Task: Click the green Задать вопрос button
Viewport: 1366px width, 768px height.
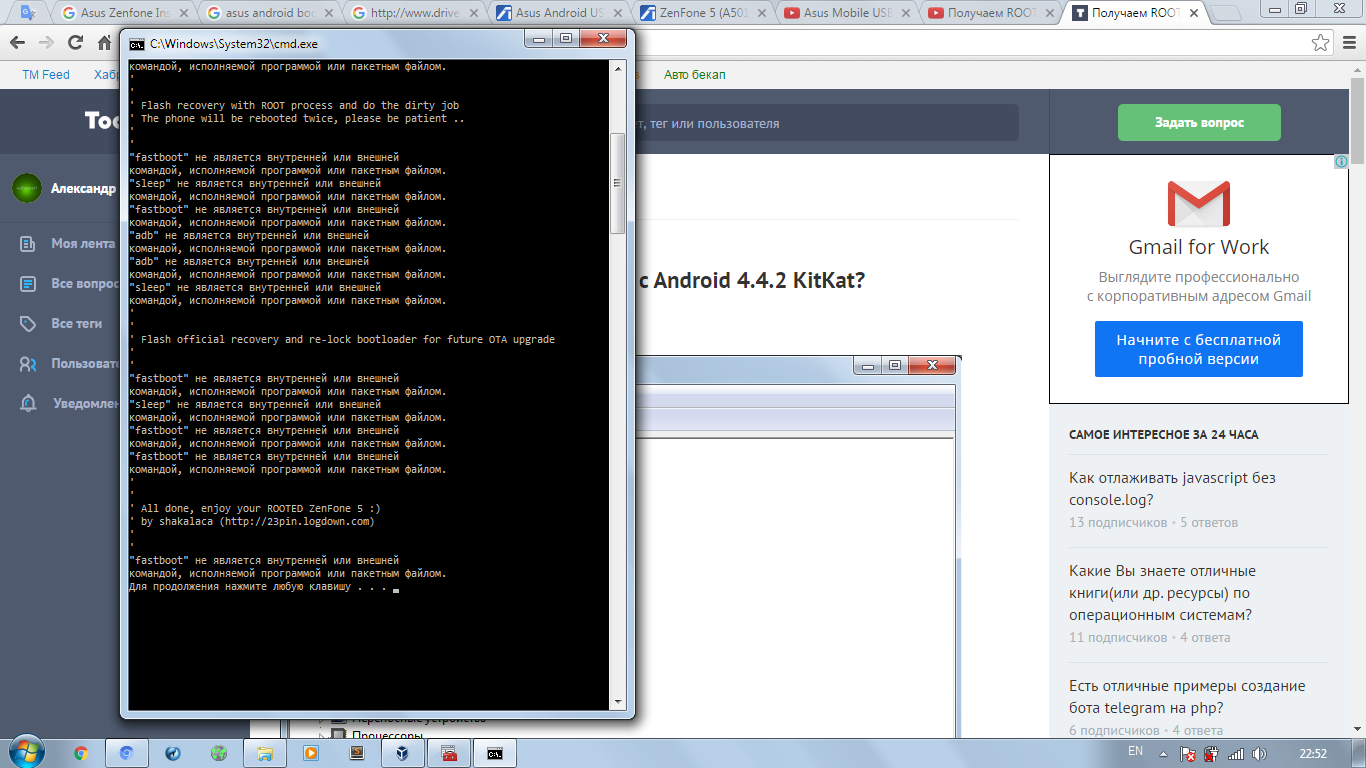Action: pyautogui.click(x=1199, y=122)
